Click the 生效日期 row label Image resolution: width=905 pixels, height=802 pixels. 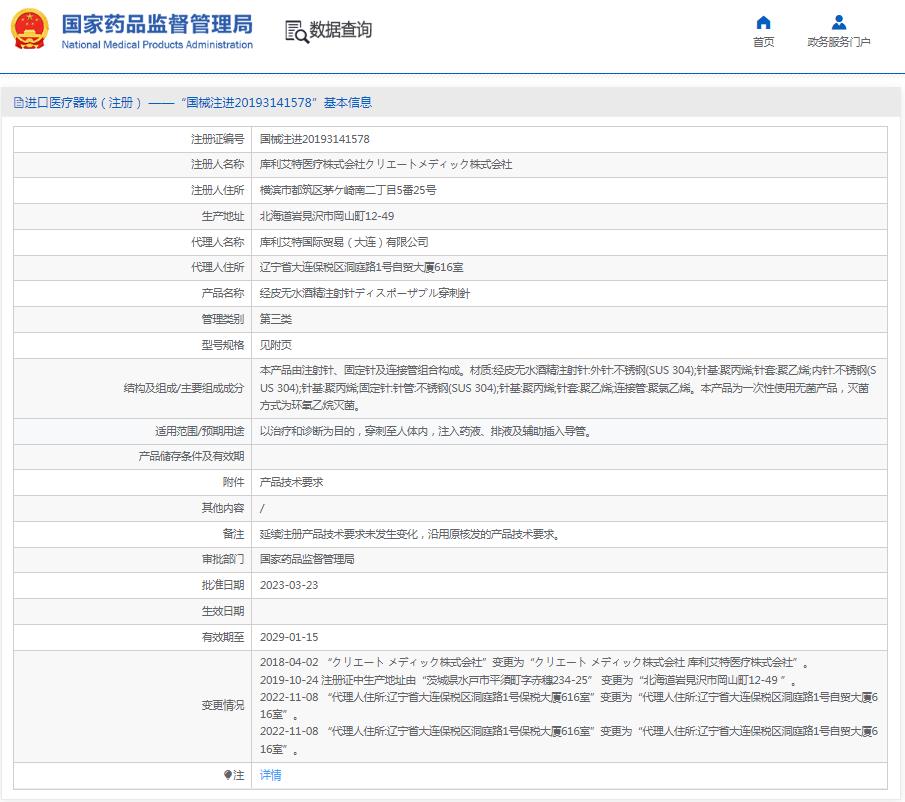point(223,611)
